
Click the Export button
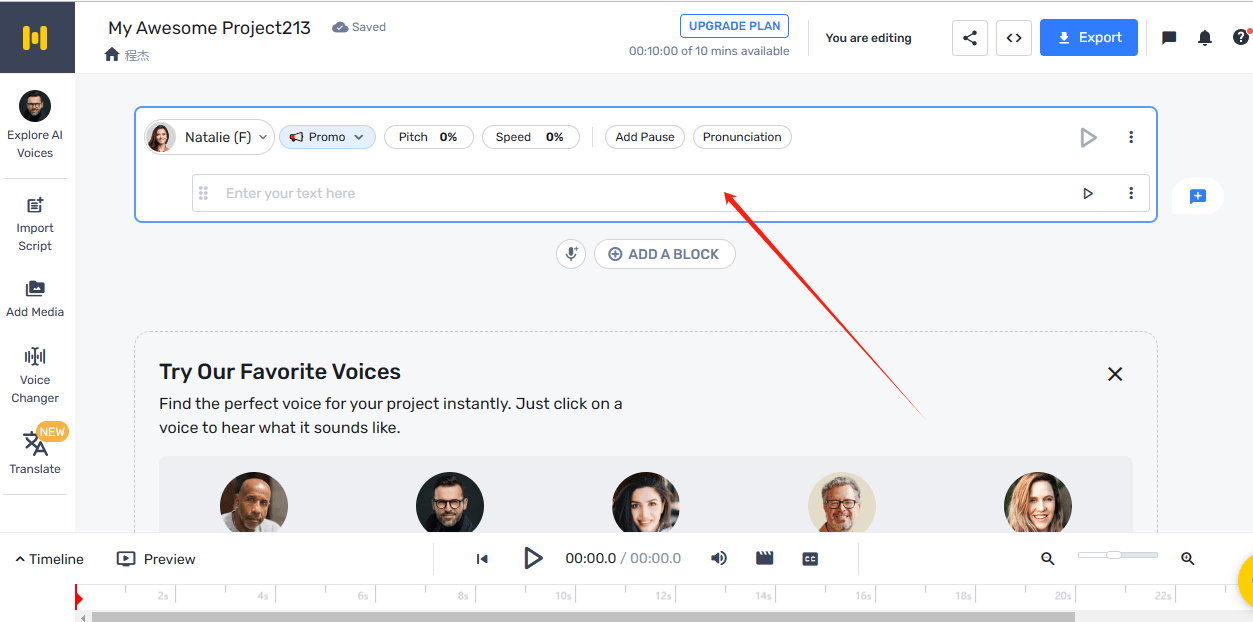(x=1088, y=38)
